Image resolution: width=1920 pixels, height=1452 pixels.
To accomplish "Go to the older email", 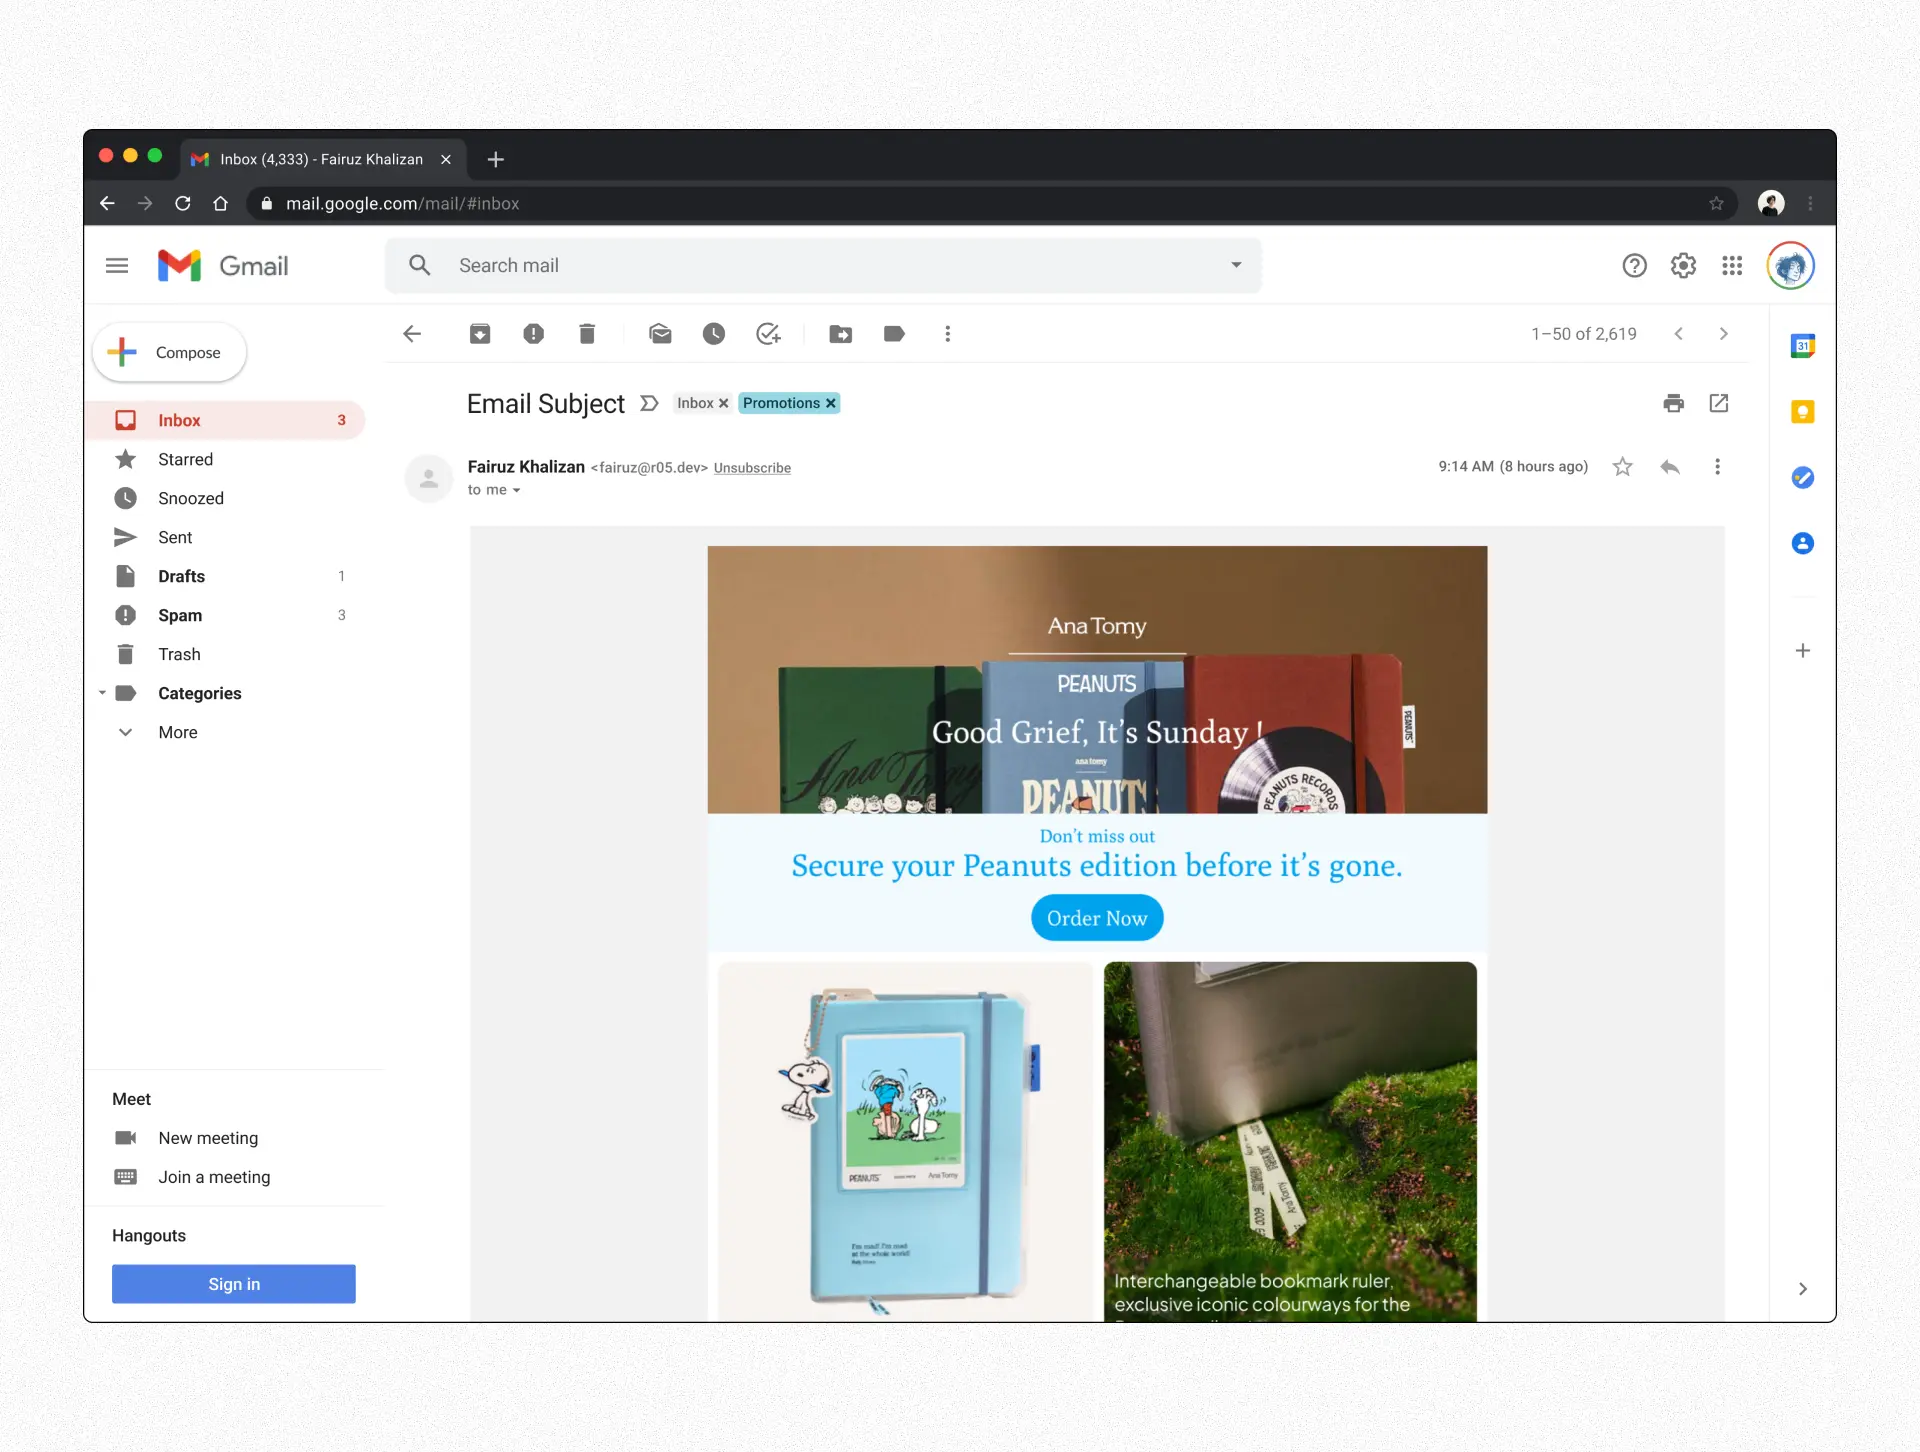I will pyautogui.click(x=1724, y=334).
